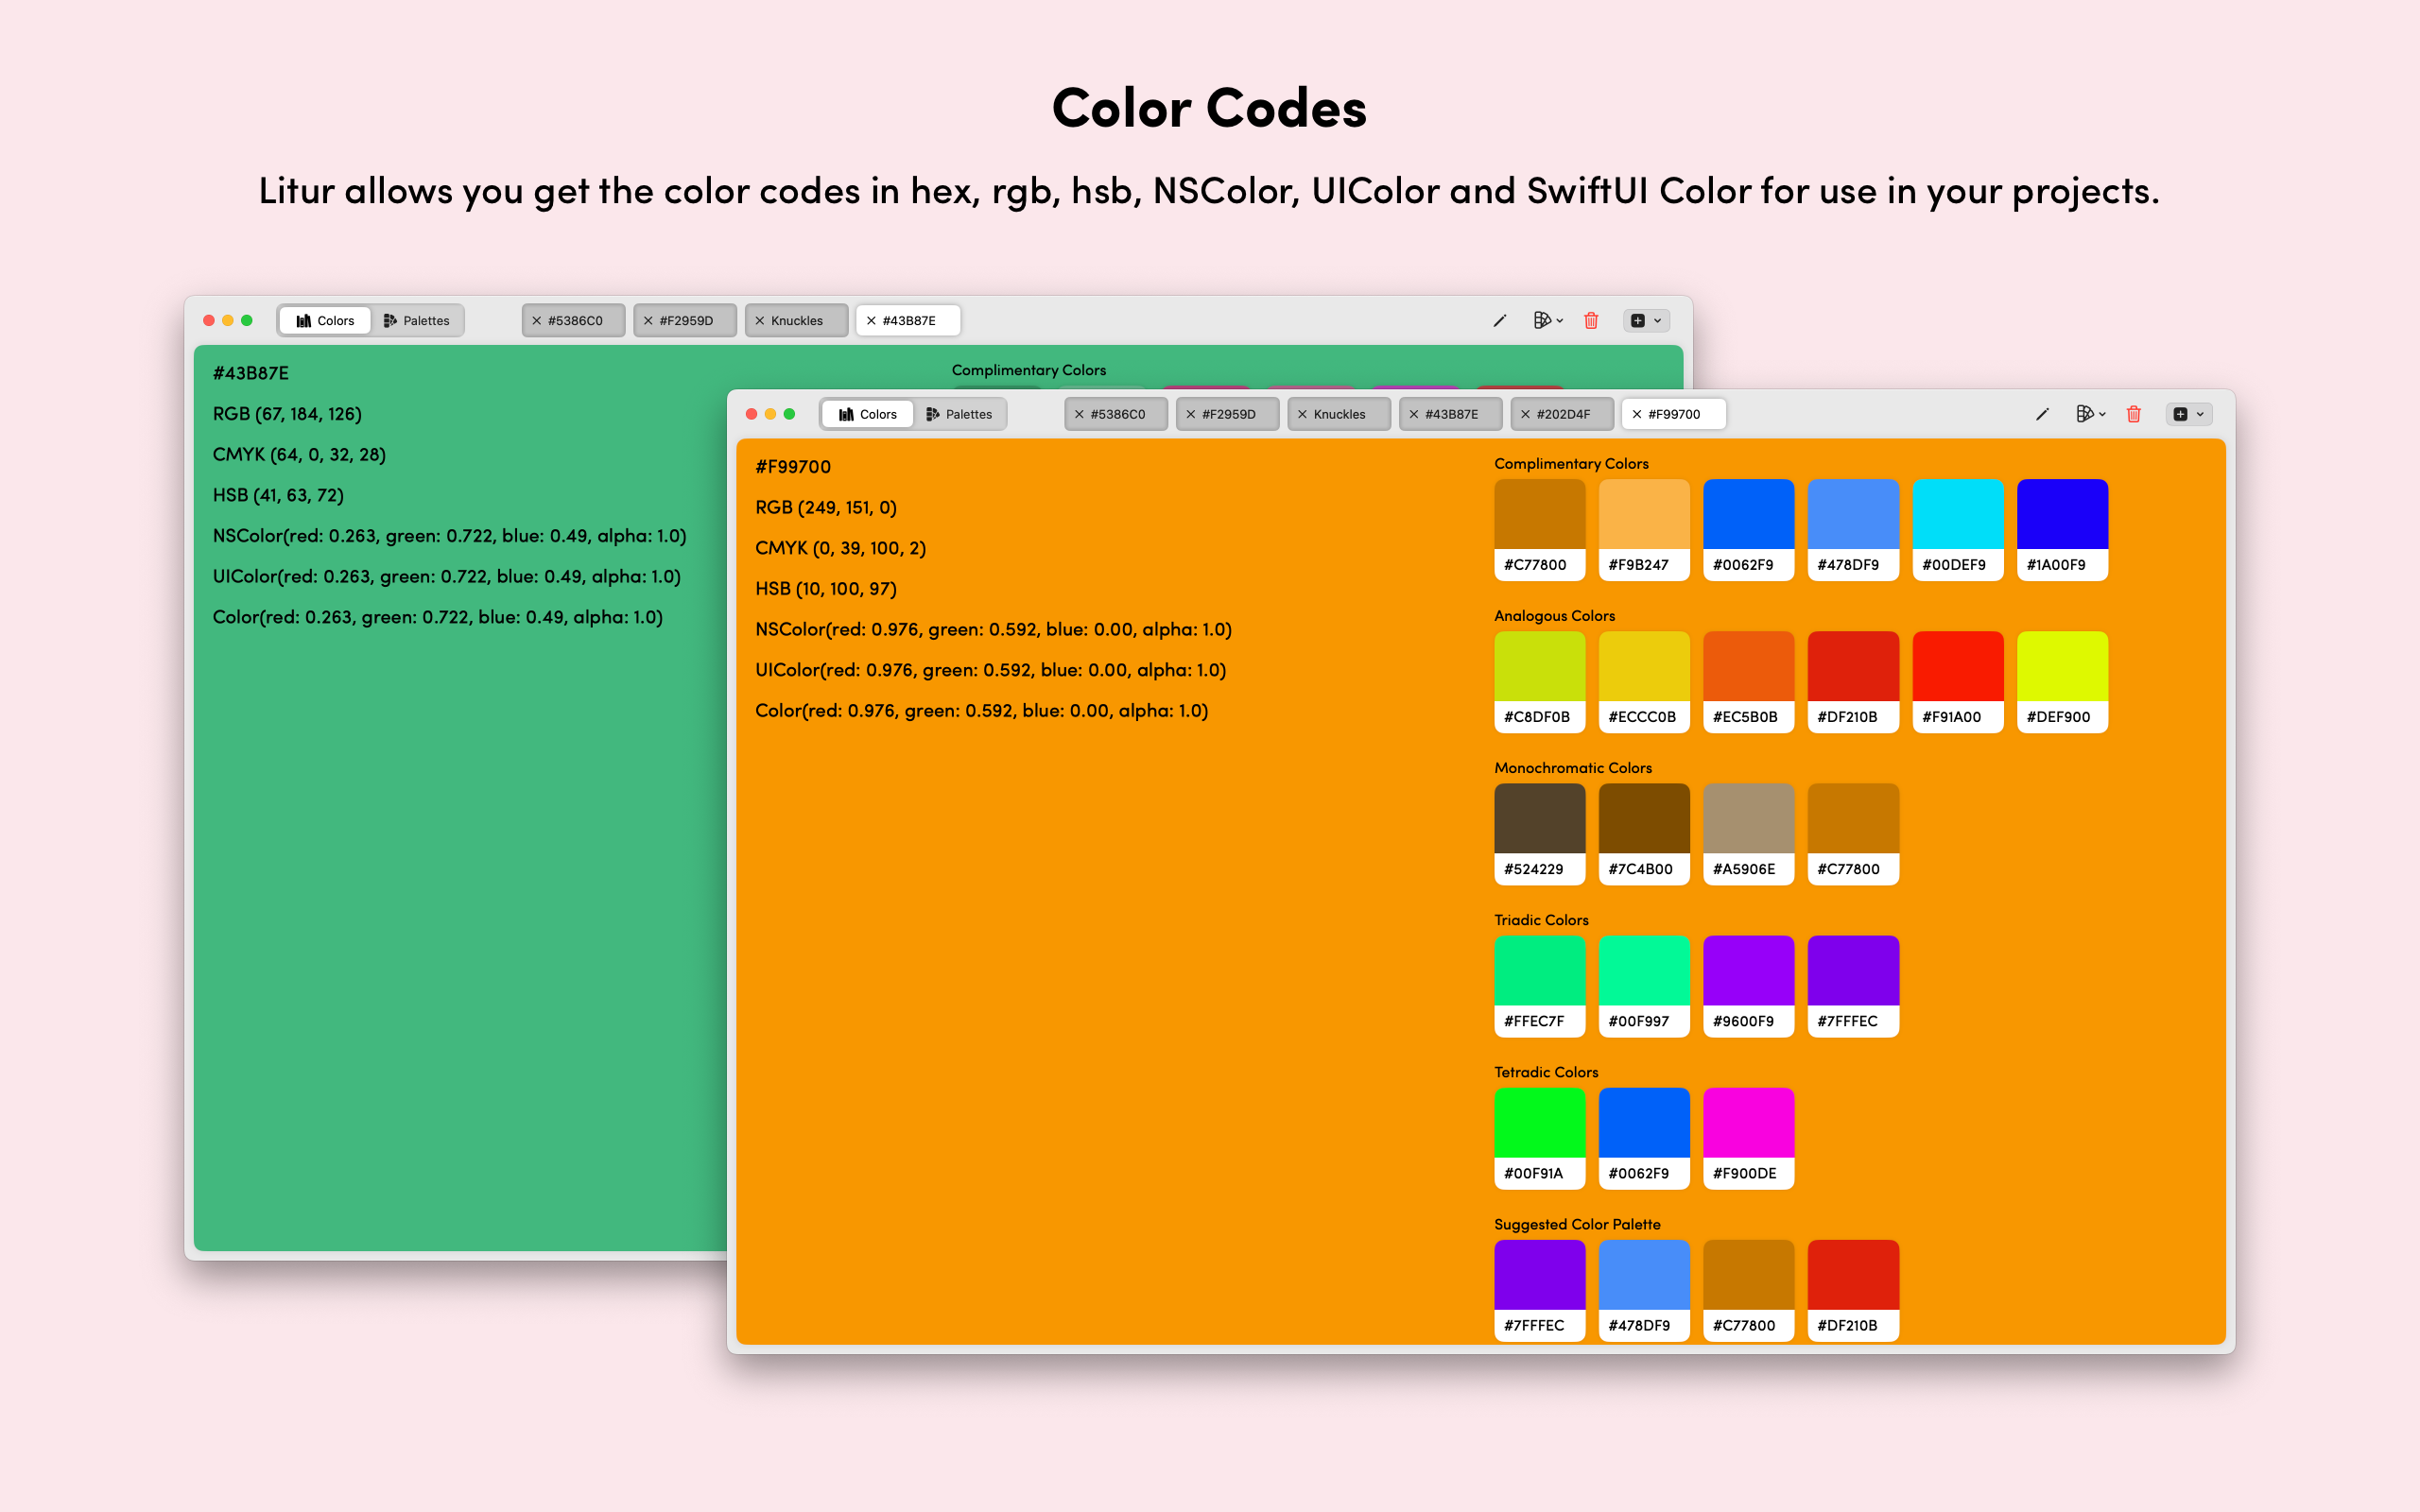2420x1512 pixels.
Task: Pick the #F900DE tetradic color card
Action: [1748, 1138]
